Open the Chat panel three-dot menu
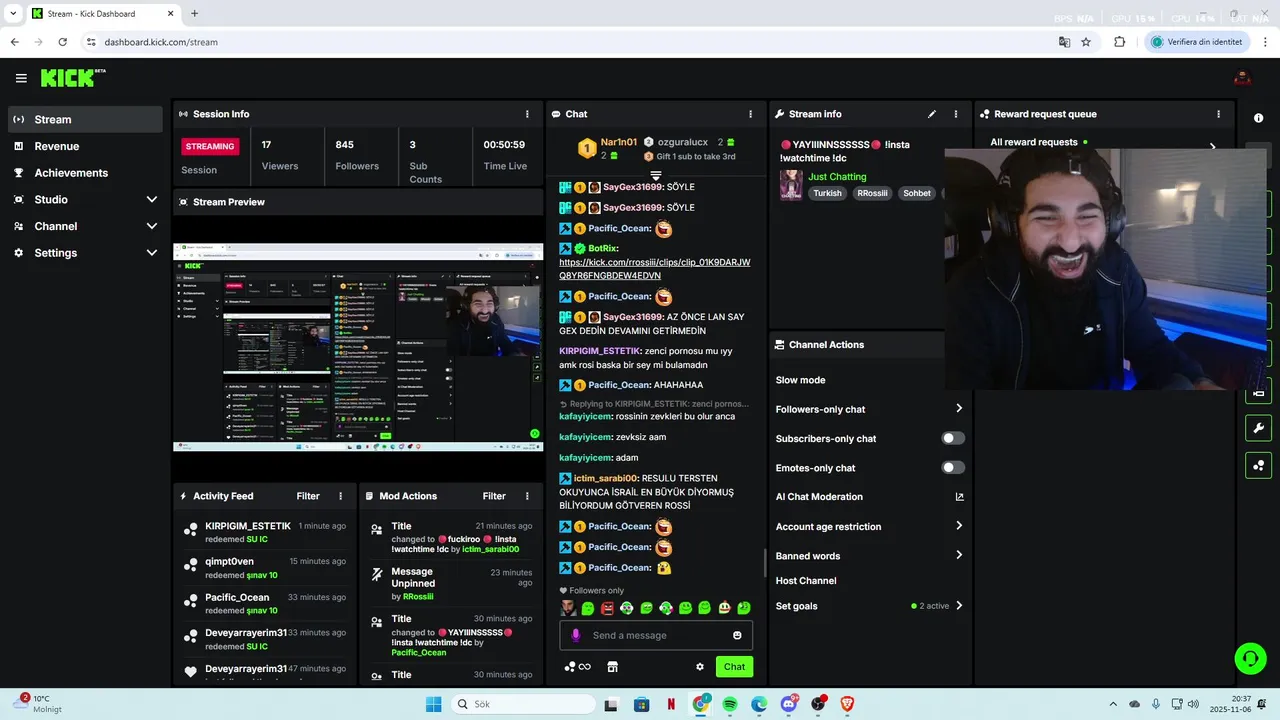Screen dimensions: 1280x720 point(750,114)
